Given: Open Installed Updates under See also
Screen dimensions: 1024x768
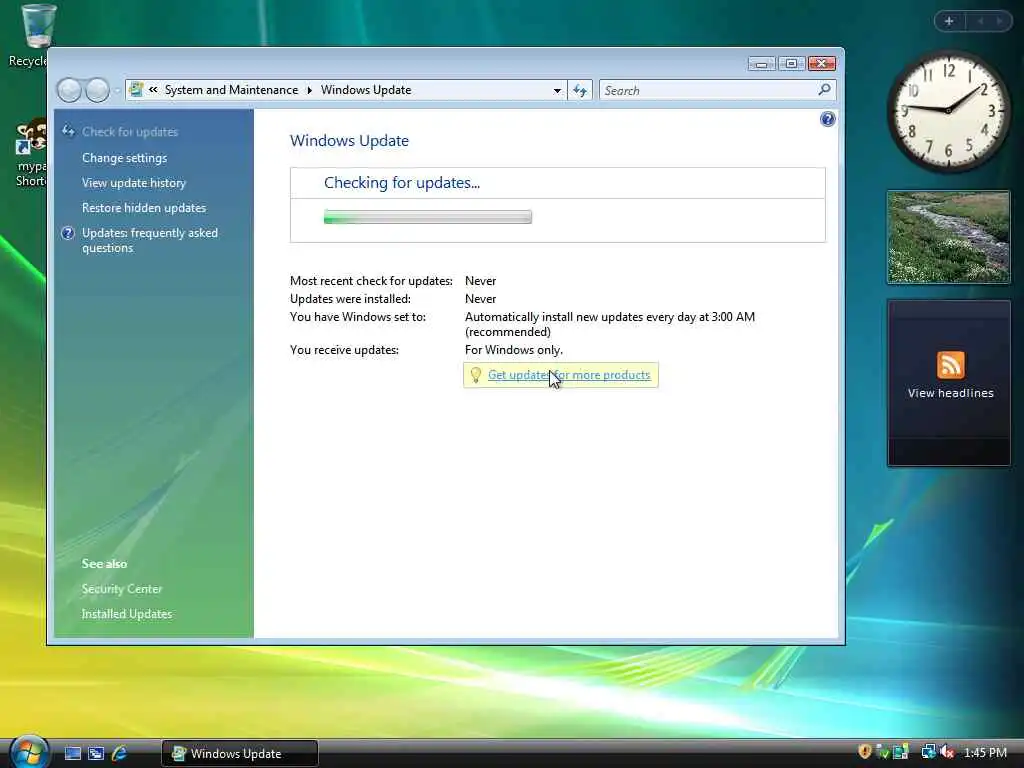Looking at the screenshot, I should [127, 614].
